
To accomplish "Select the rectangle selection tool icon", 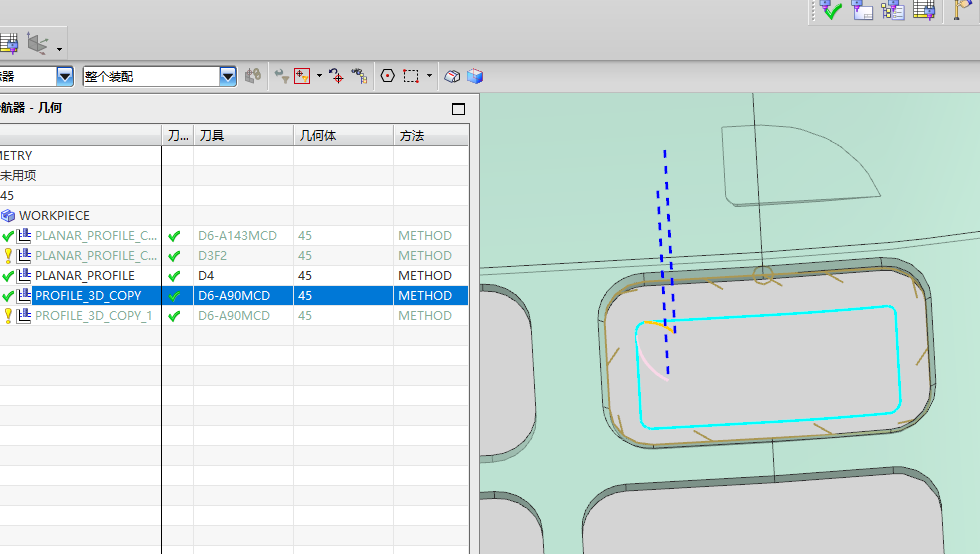I will point(411,76).
